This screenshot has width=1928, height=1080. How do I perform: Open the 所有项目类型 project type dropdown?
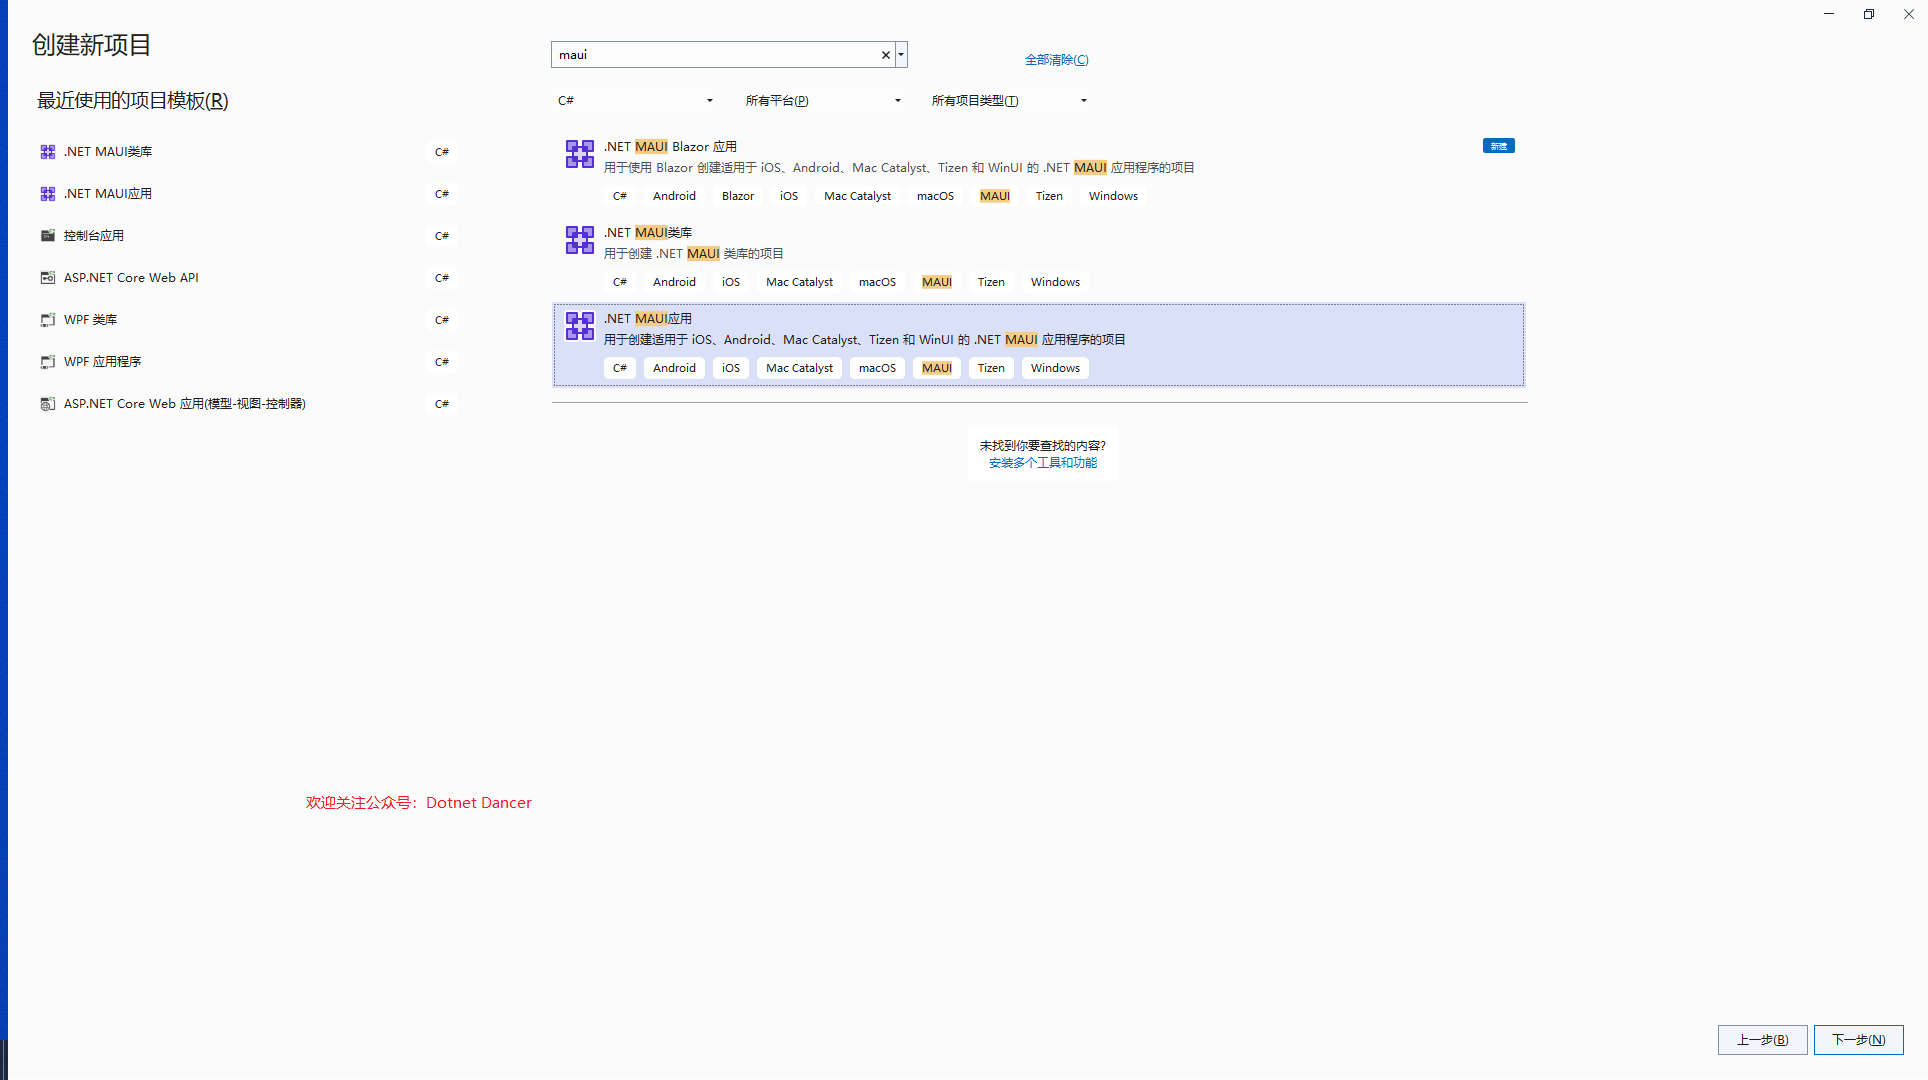tap(1008, 101)
